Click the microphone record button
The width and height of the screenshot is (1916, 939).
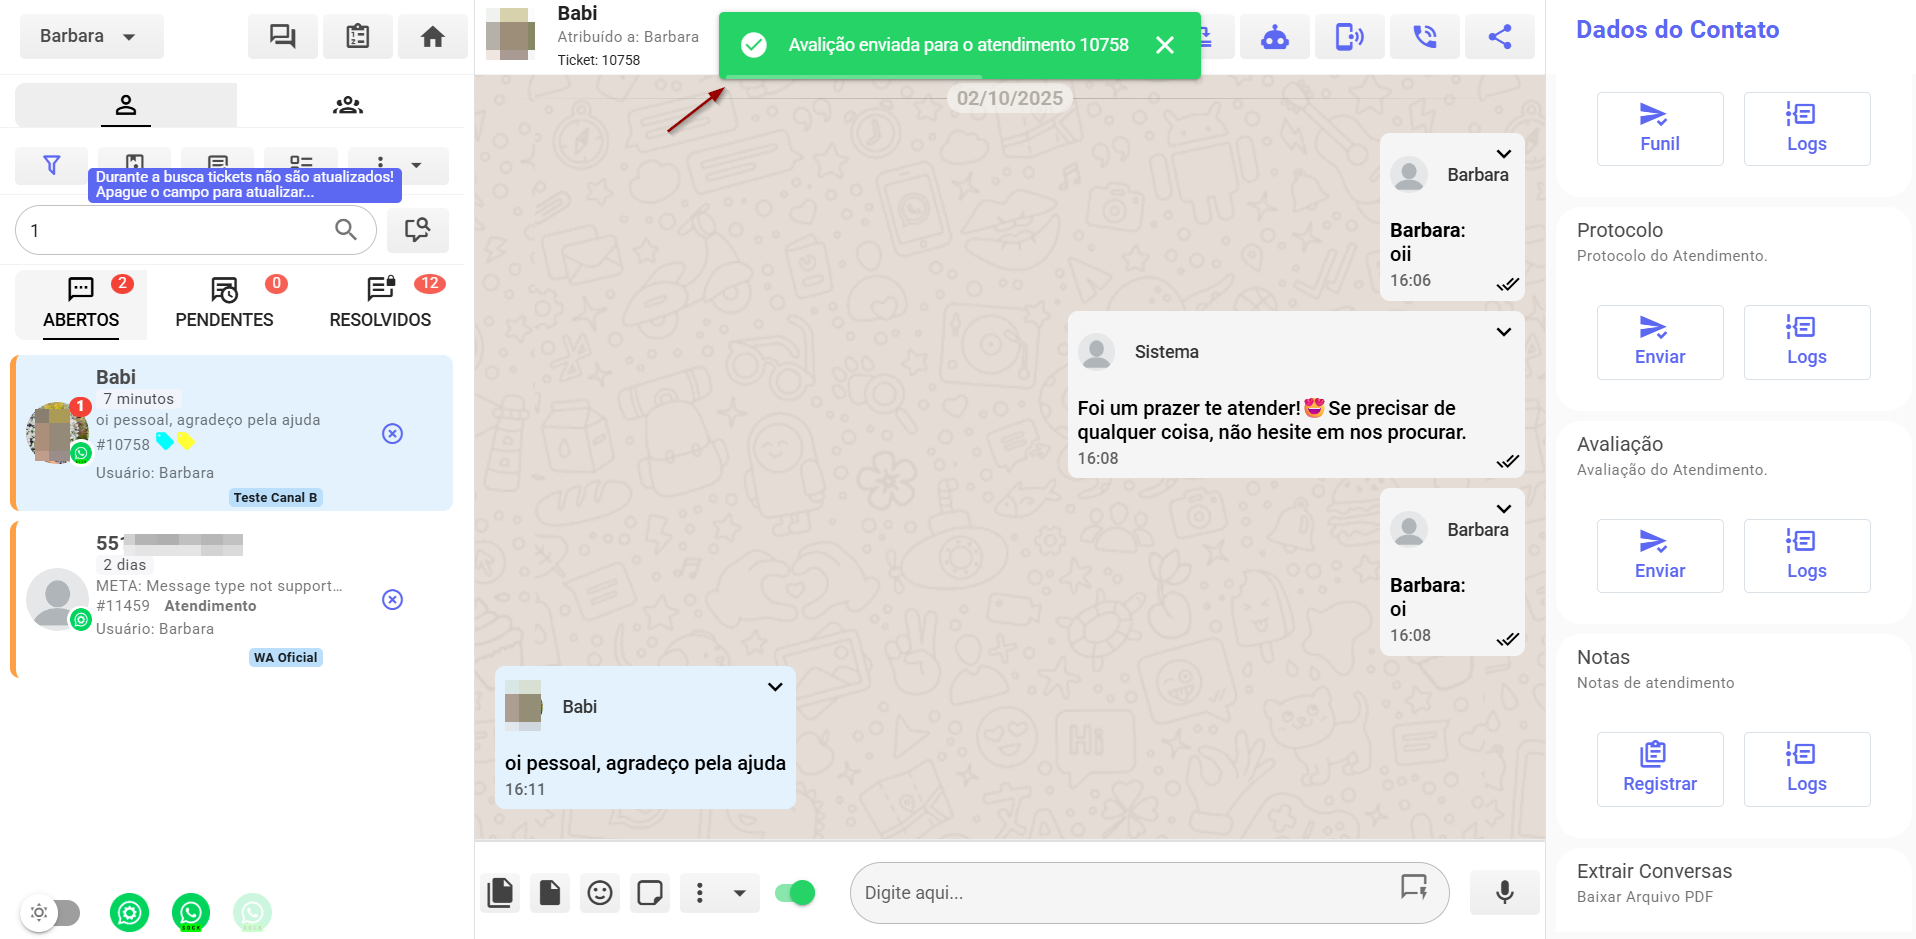pyautogui.click(x=1504, y=892)
